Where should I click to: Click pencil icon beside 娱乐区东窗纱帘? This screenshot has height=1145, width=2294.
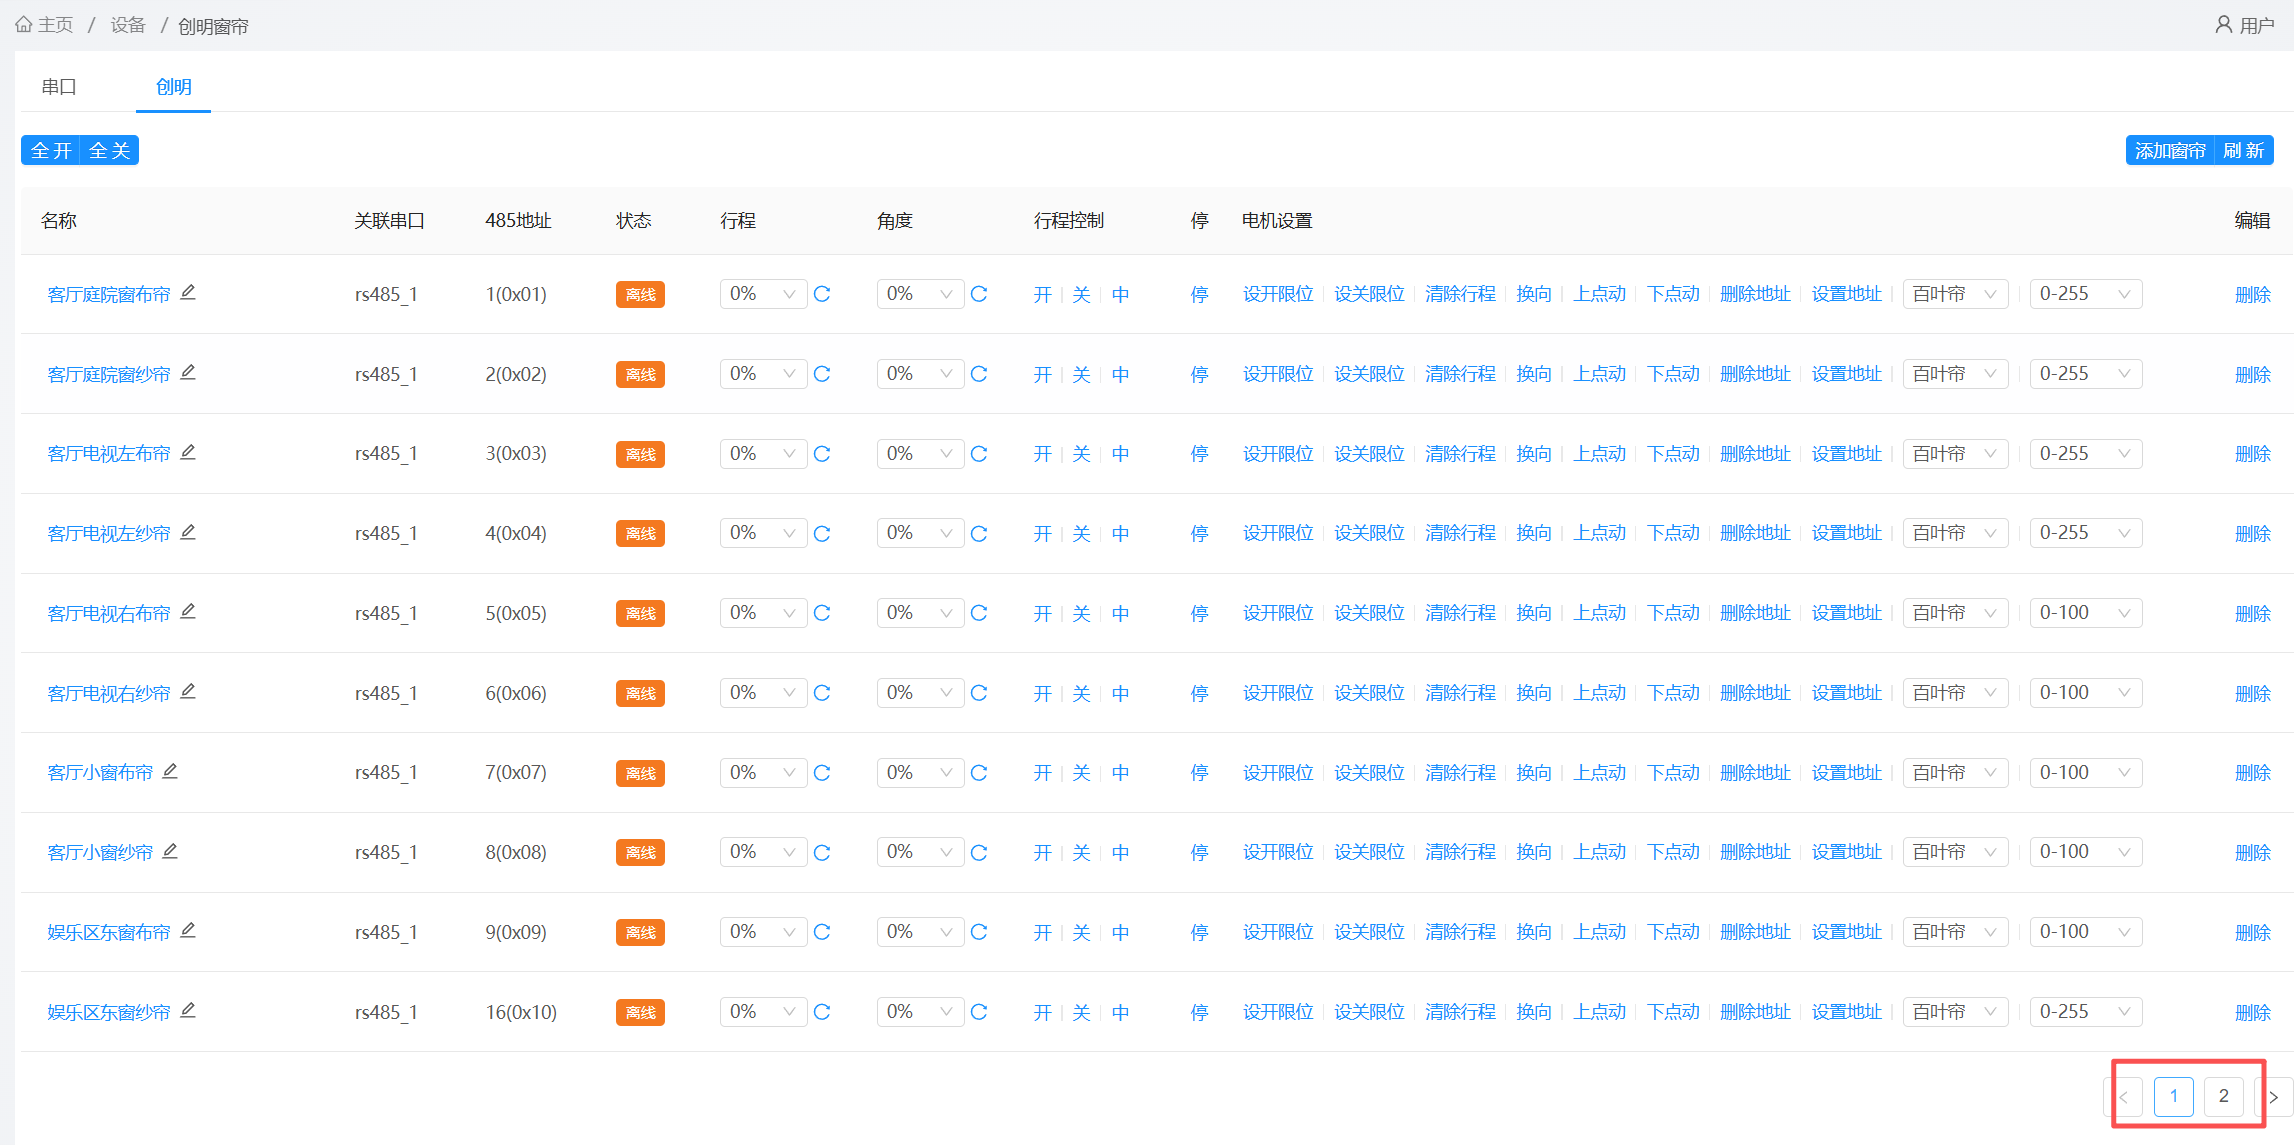coord(188,1011)
